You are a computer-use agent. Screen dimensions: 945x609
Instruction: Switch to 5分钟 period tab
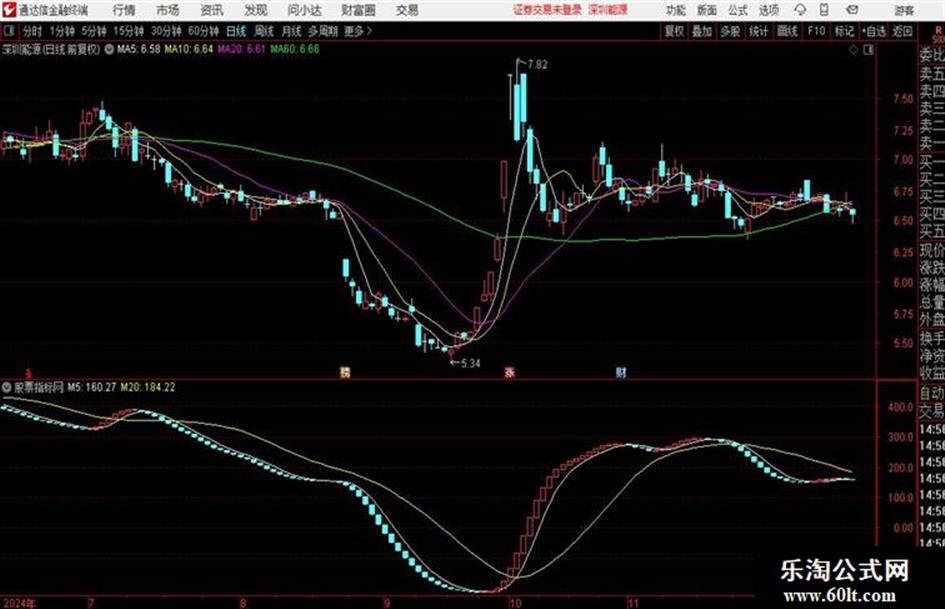coord(93,31)
